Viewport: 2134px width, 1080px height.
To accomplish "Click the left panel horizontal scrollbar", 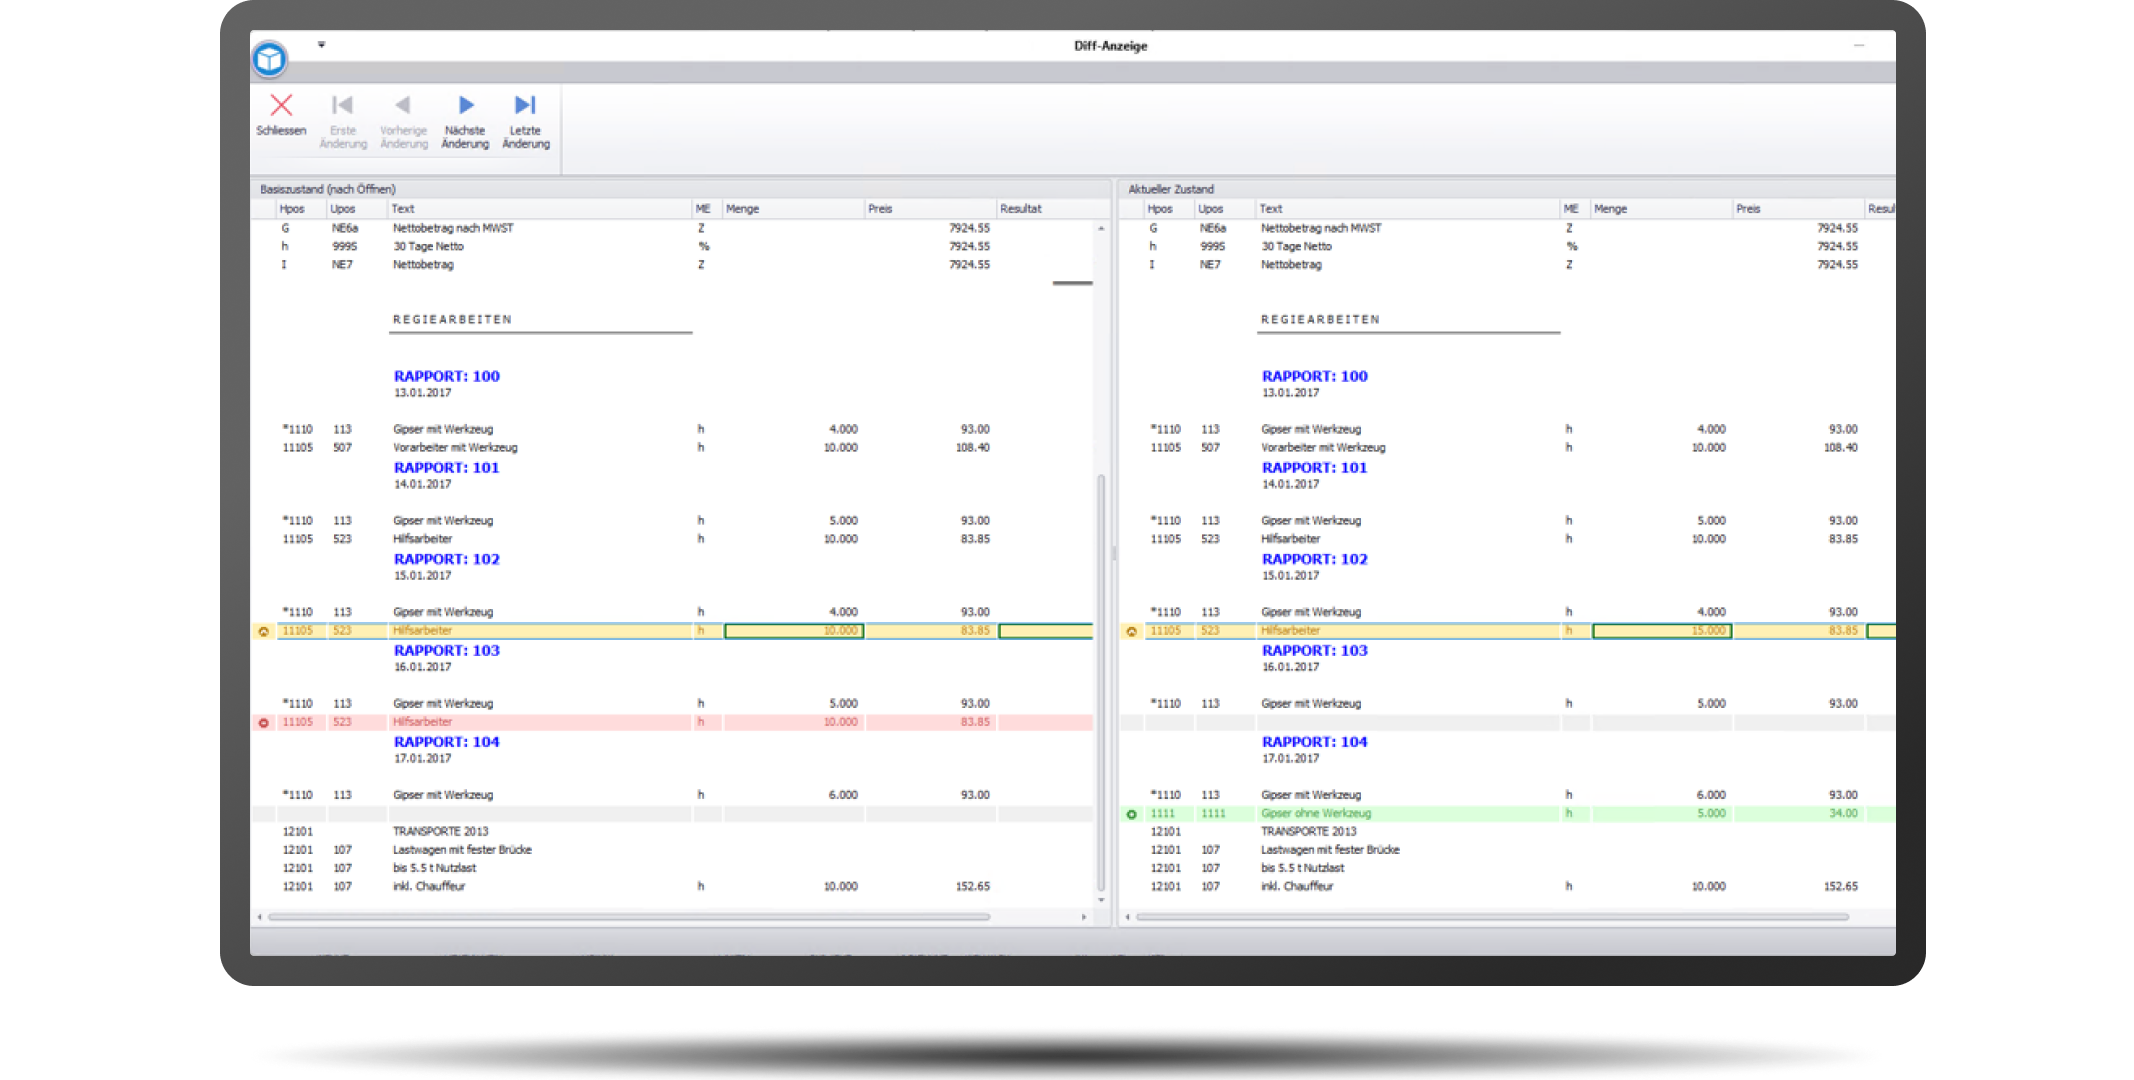I will tap(629, 917).
